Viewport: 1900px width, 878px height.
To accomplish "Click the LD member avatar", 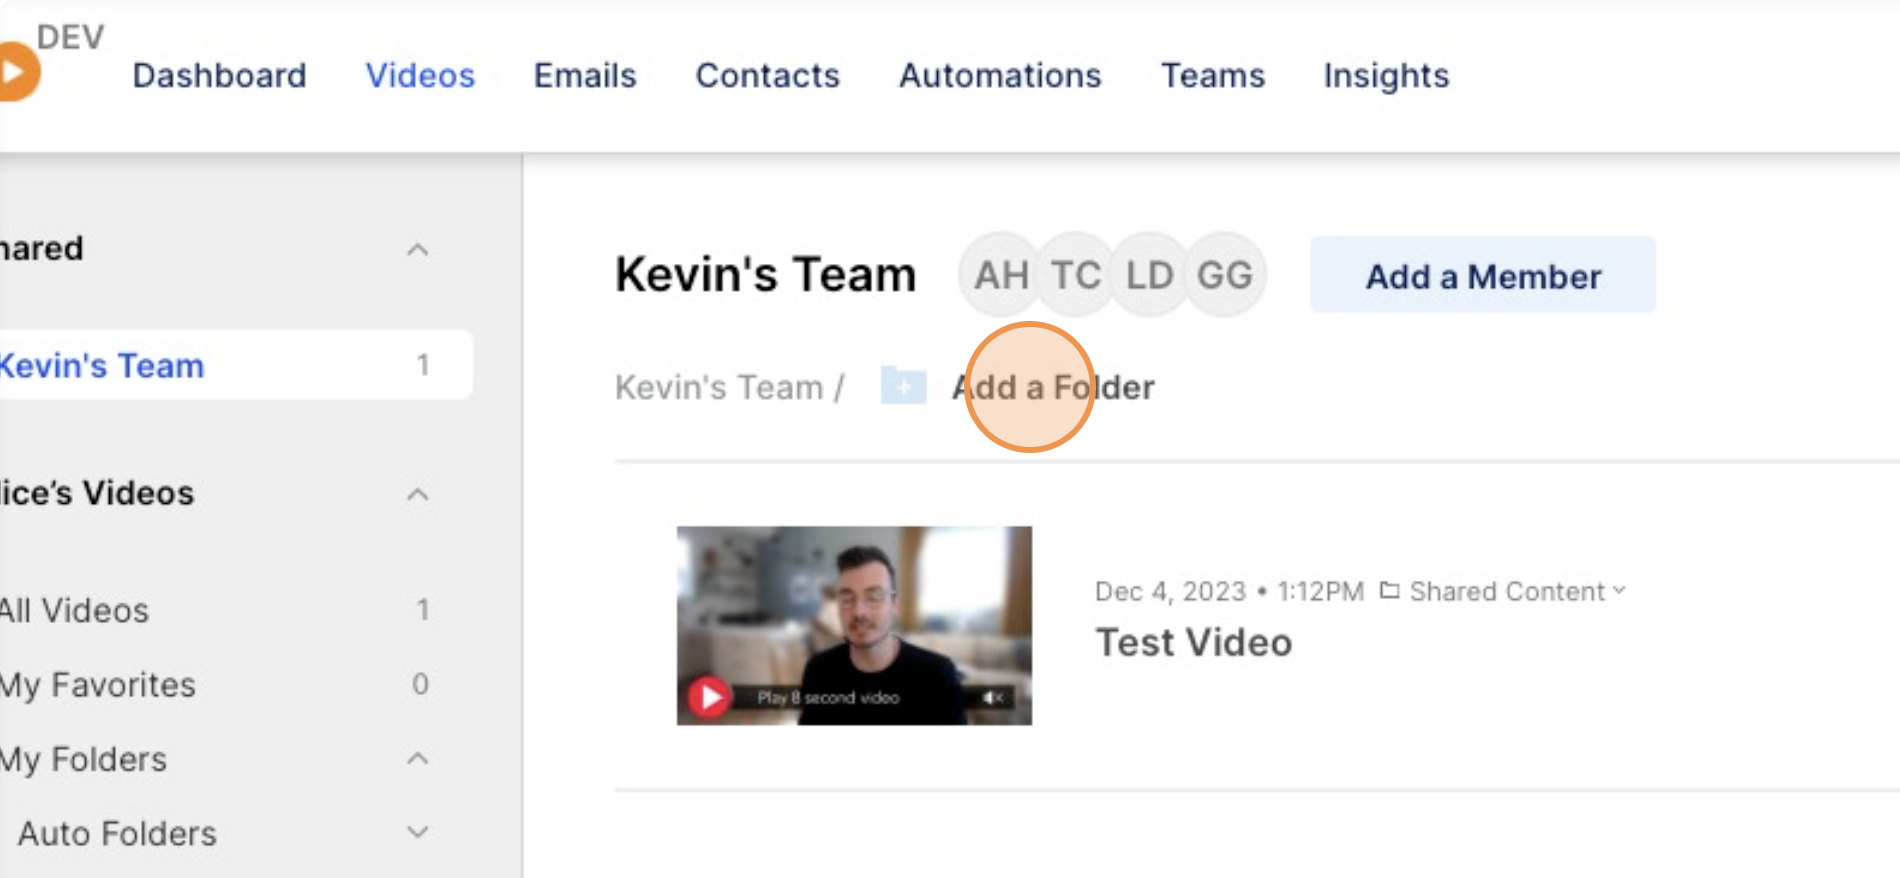I will pos(1149,275).
